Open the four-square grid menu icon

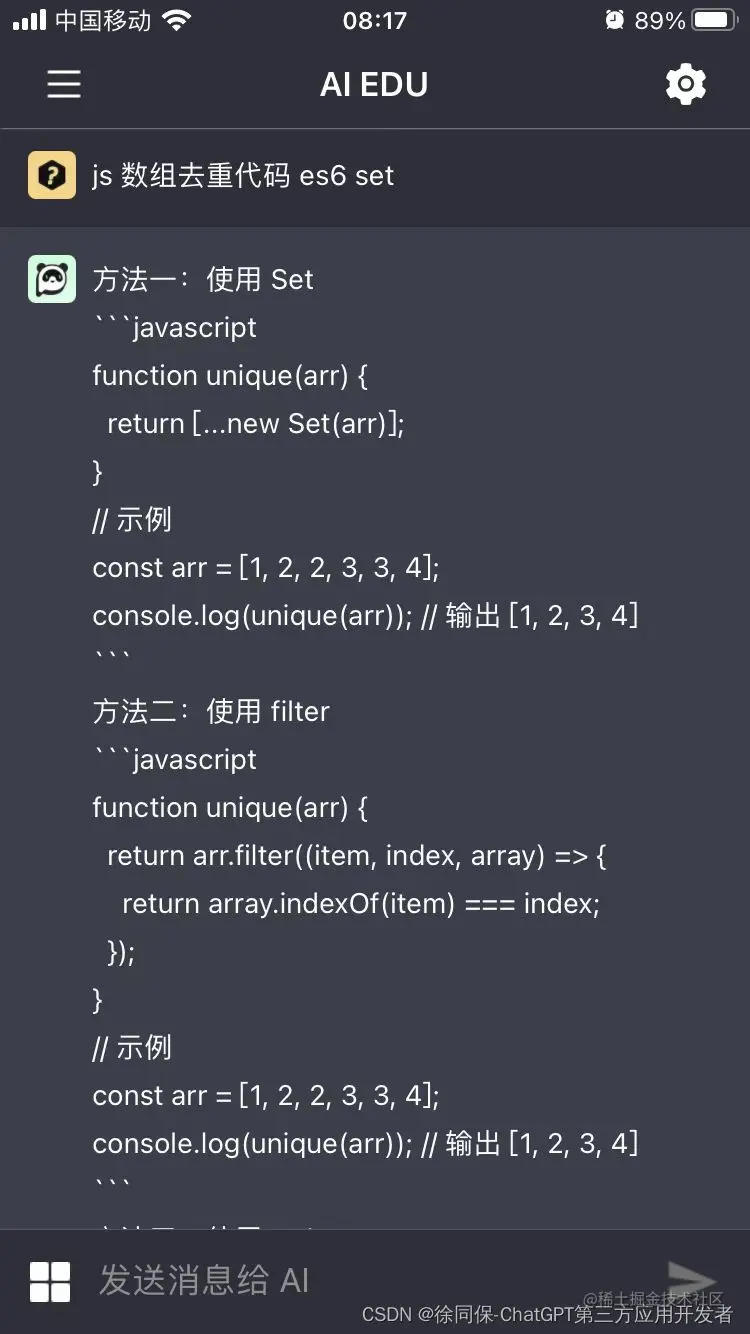[50, 1281]
